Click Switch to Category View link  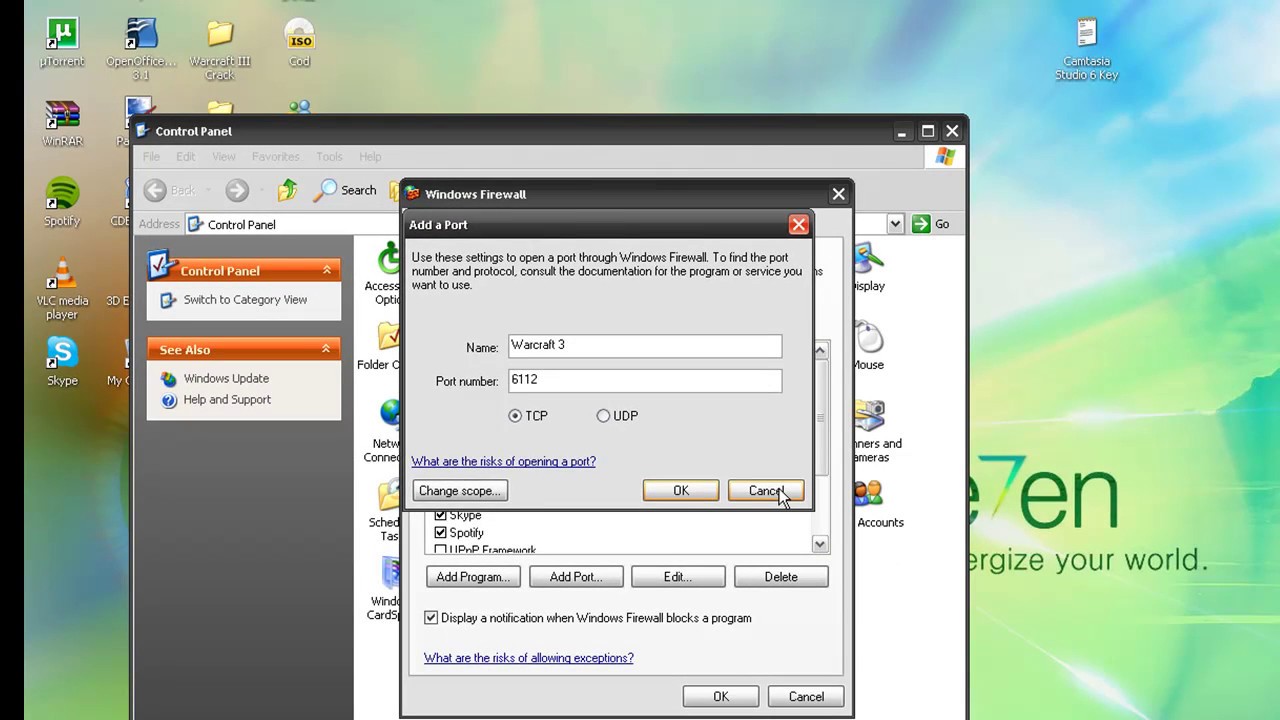245,300
